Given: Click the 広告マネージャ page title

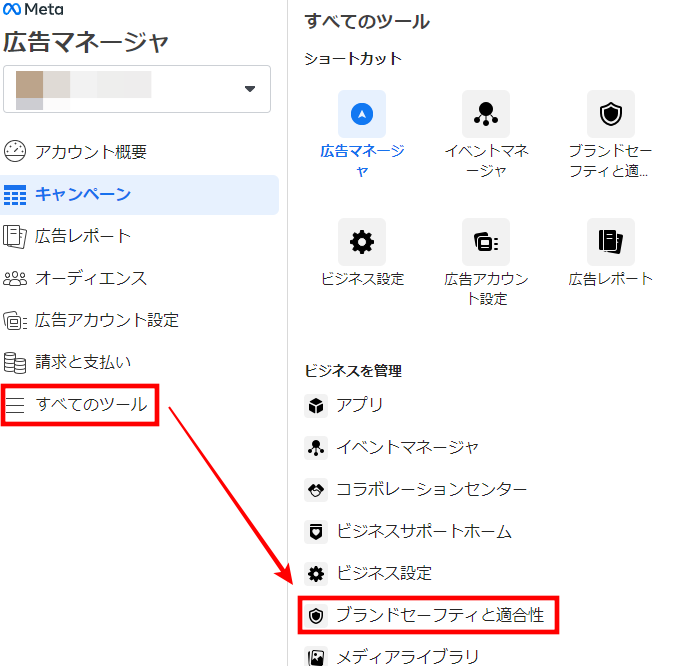Looking at the screenshot, I should pos(86,42).
